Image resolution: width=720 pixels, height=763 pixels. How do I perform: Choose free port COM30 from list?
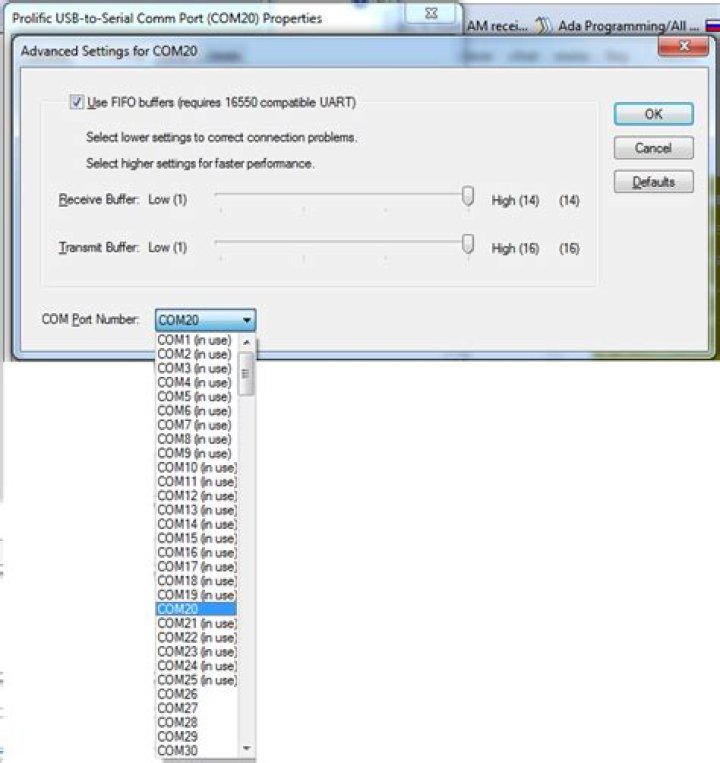pyautogui.click(x=197, y=750)
